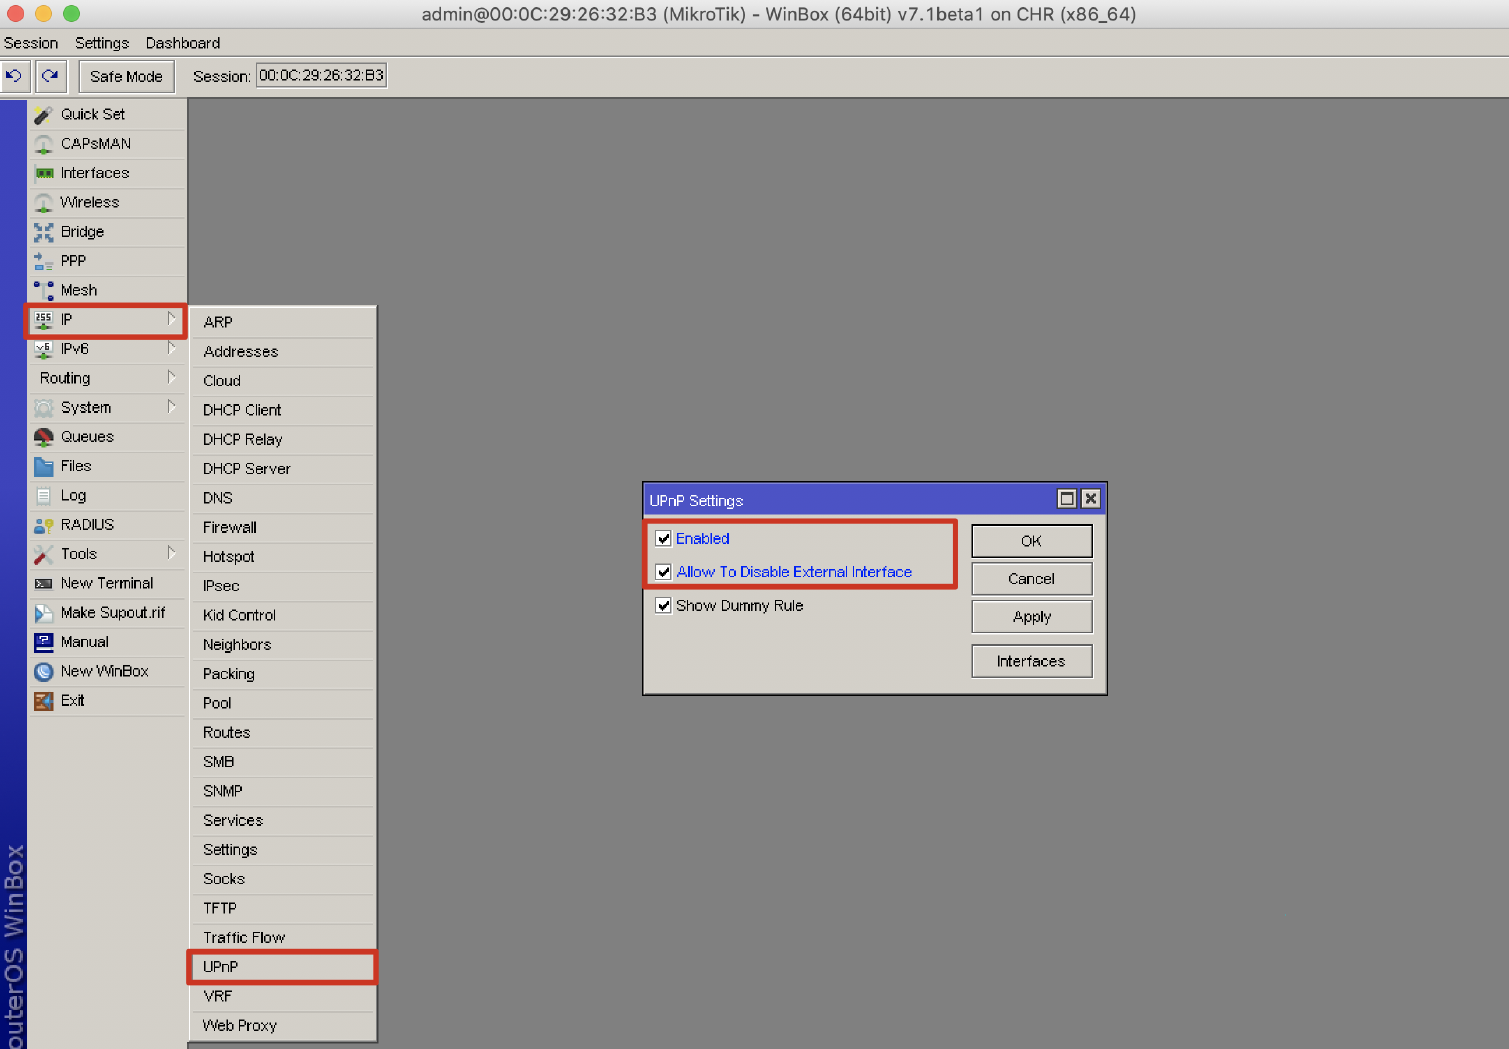Open the Mesh sidebar icon
This screenshot has width=1509, height=1049.
tap(43, 291)
